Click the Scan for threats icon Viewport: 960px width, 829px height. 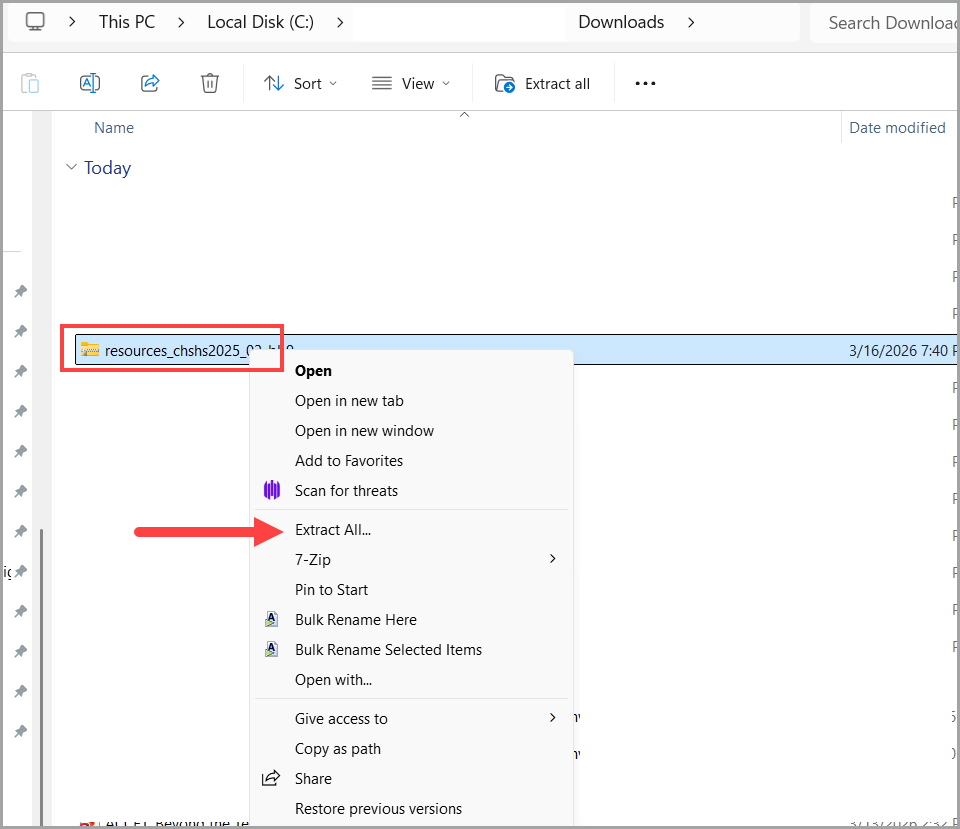pos(271,490)
